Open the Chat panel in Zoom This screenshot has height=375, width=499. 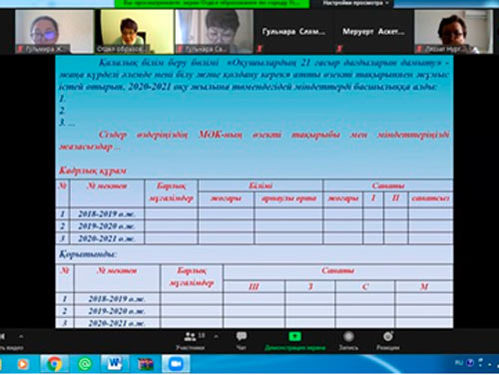(241, 341)
